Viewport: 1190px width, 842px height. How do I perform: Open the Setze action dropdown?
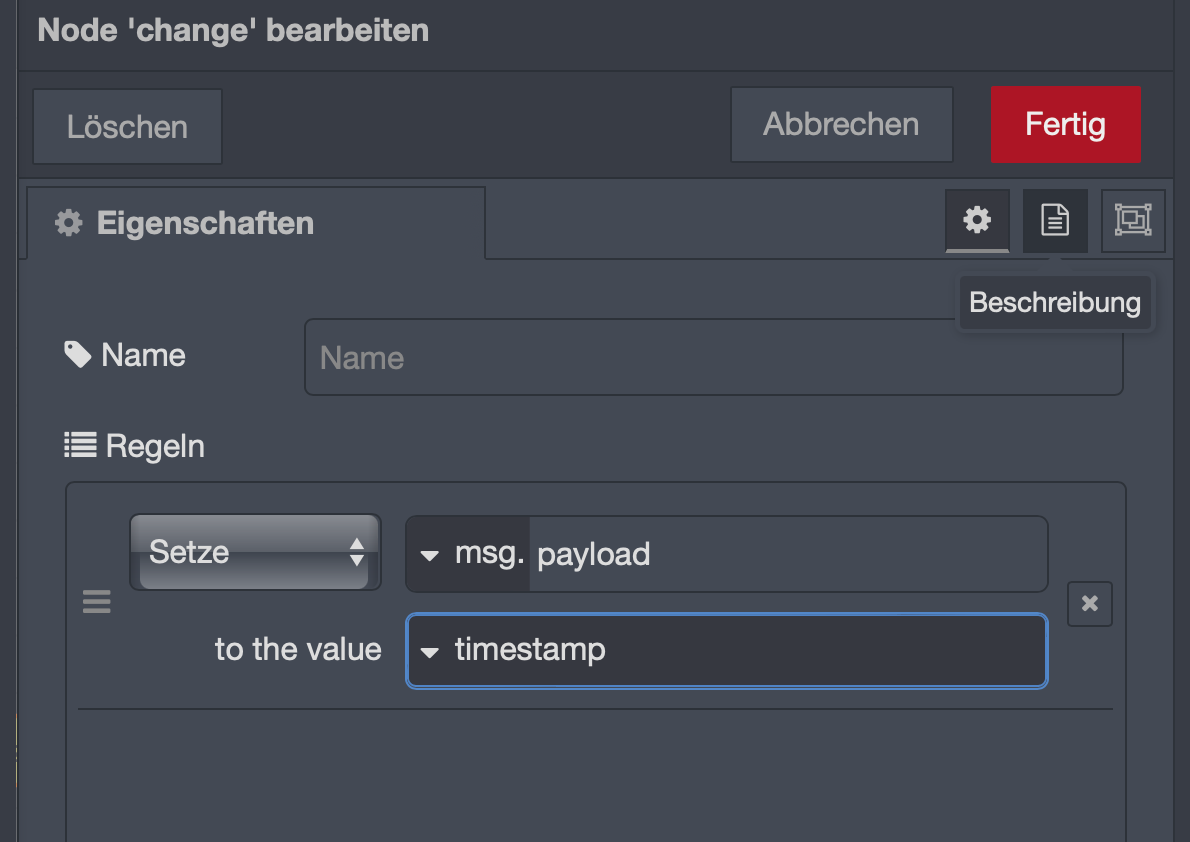tap(255, 552)
